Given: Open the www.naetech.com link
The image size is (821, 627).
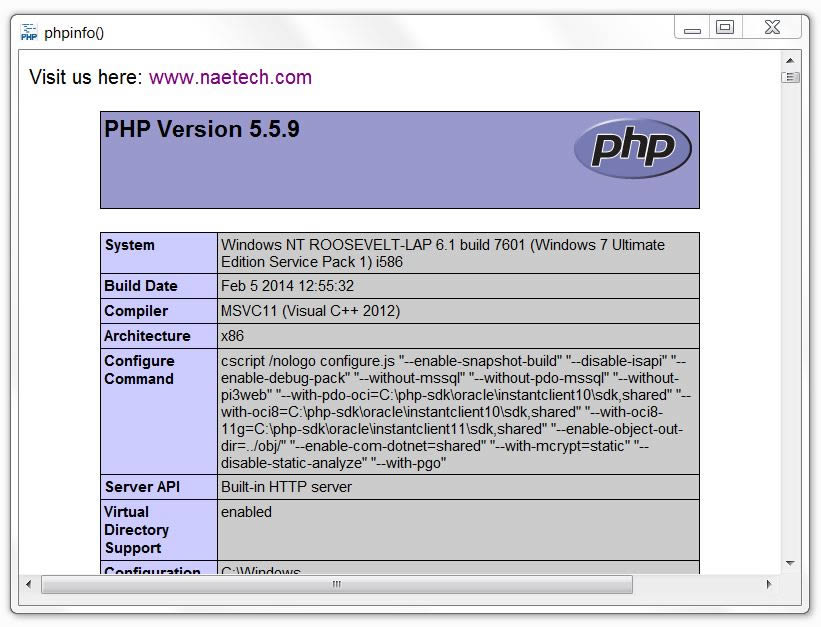Looking at the screenshot, I should pos(230,77).
